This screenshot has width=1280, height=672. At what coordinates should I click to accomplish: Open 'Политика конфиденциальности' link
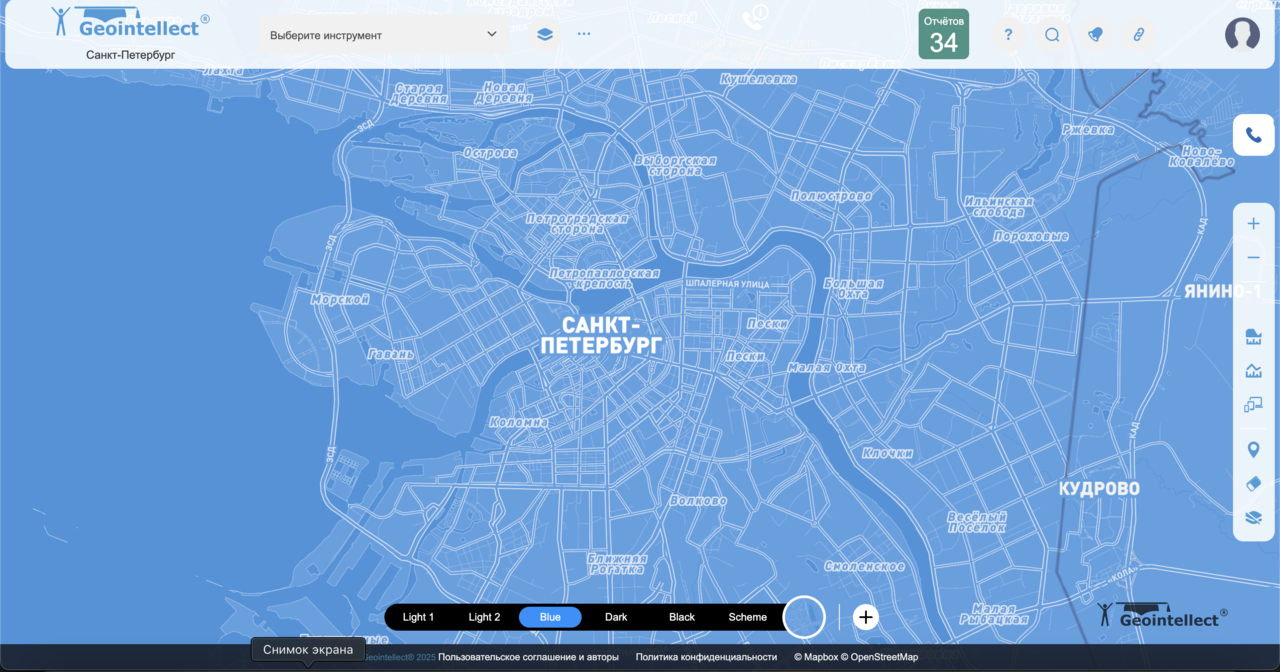[706, 657]
